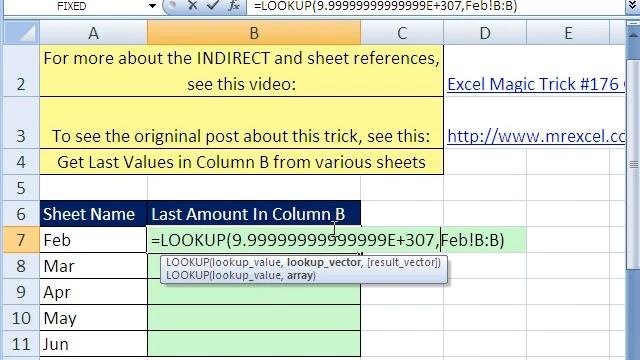Select the cell containing May
640x360 pixels.
[93, 318]
